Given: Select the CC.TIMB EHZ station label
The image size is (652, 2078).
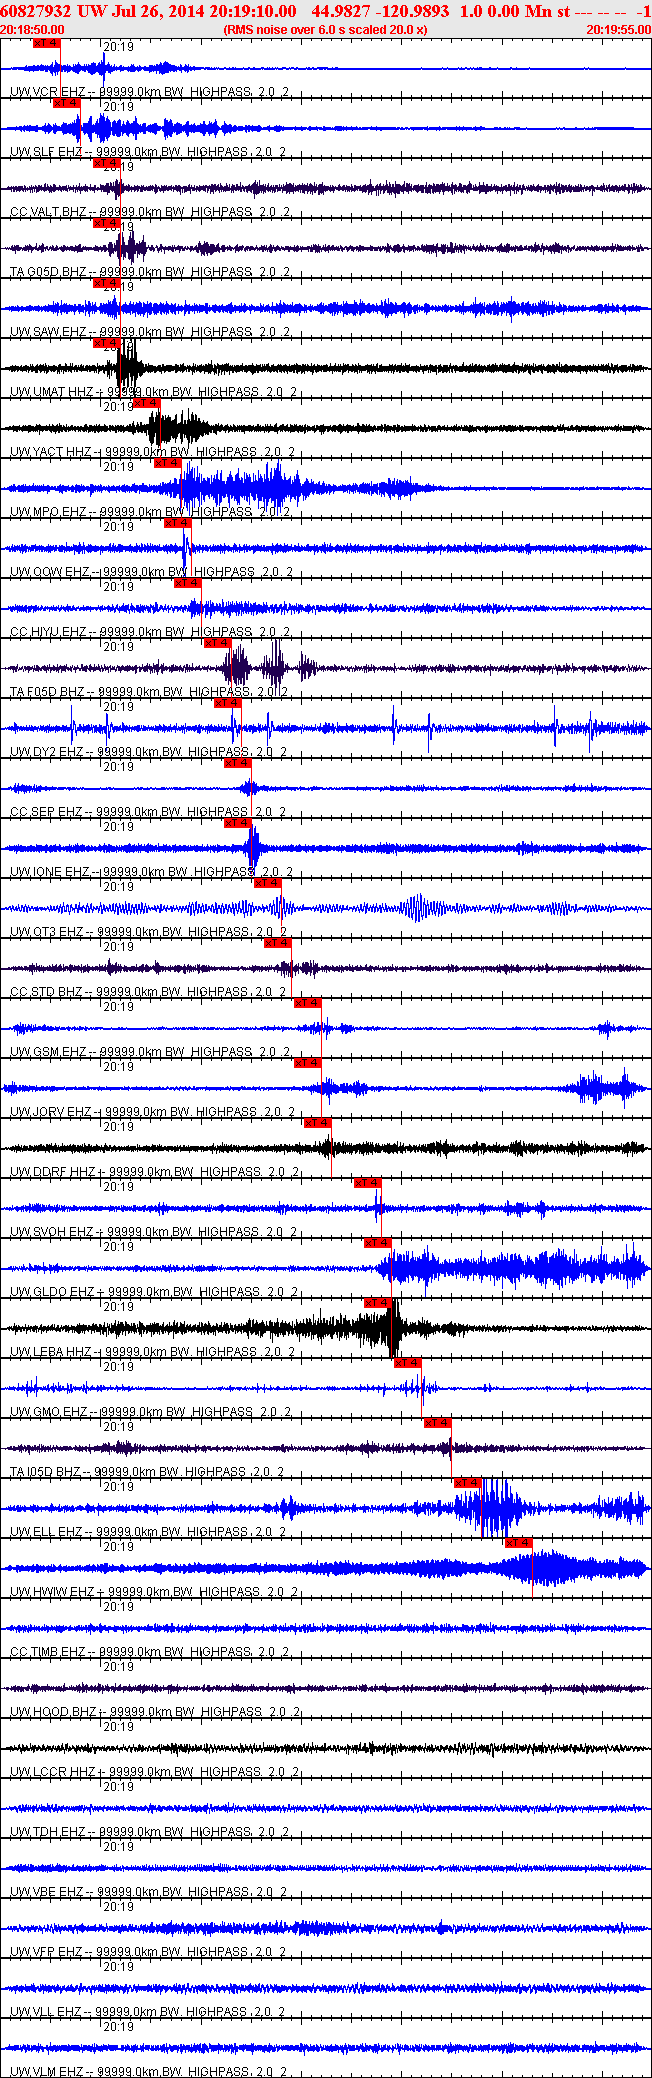Looking at the screenshot, I should [48, 1652].
